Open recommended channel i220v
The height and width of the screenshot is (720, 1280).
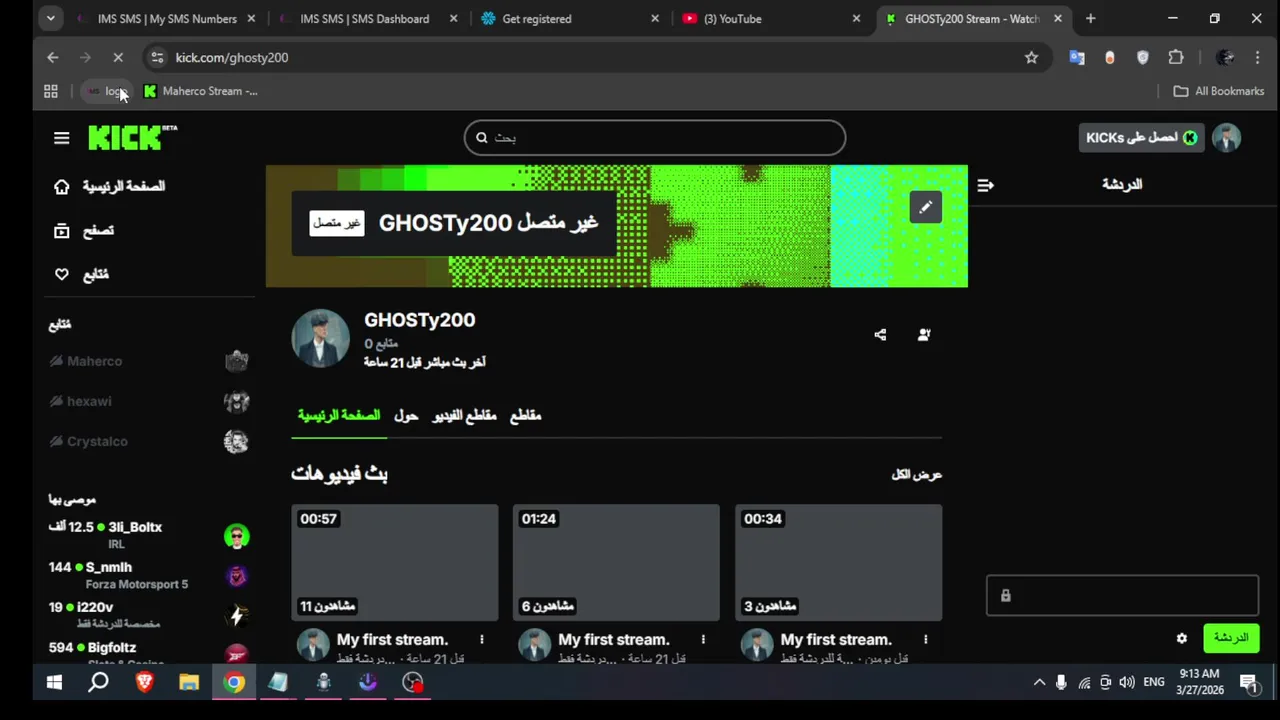tap(148, 615)
